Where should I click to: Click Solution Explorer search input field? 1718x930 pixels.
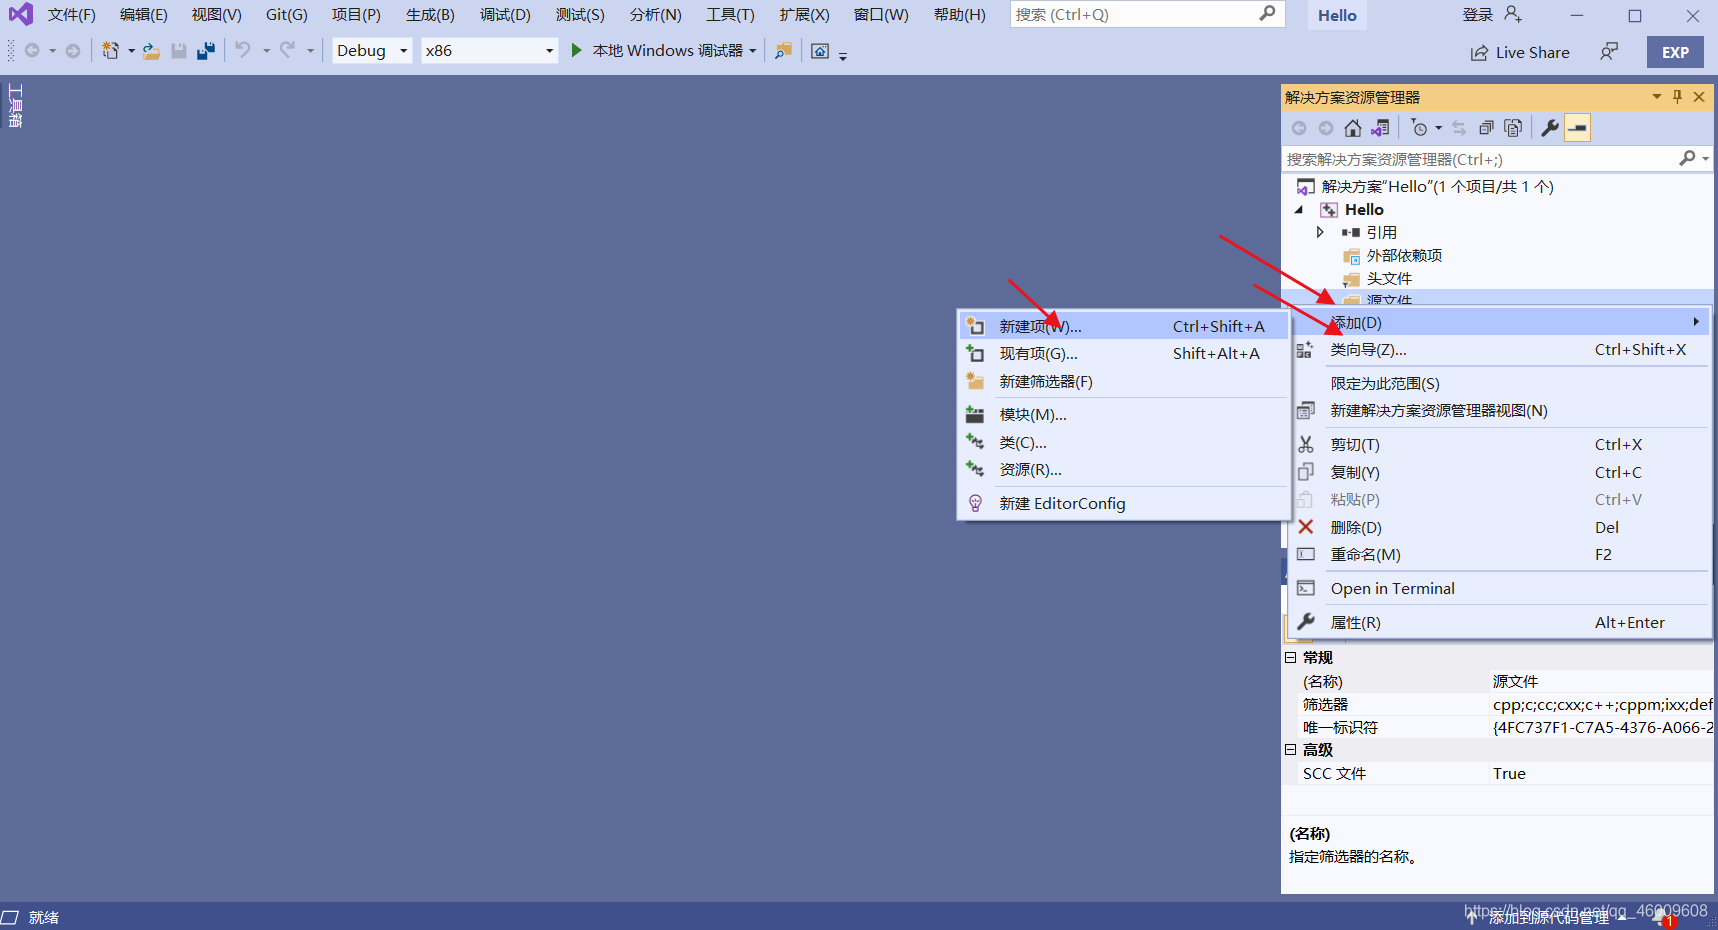(x=1480, y=159)
